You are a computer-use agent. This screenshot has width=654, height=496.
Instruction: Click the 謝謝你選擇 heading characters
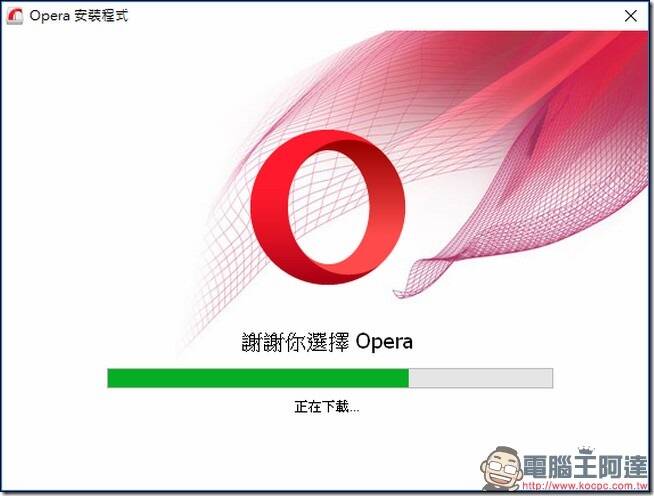295,342
